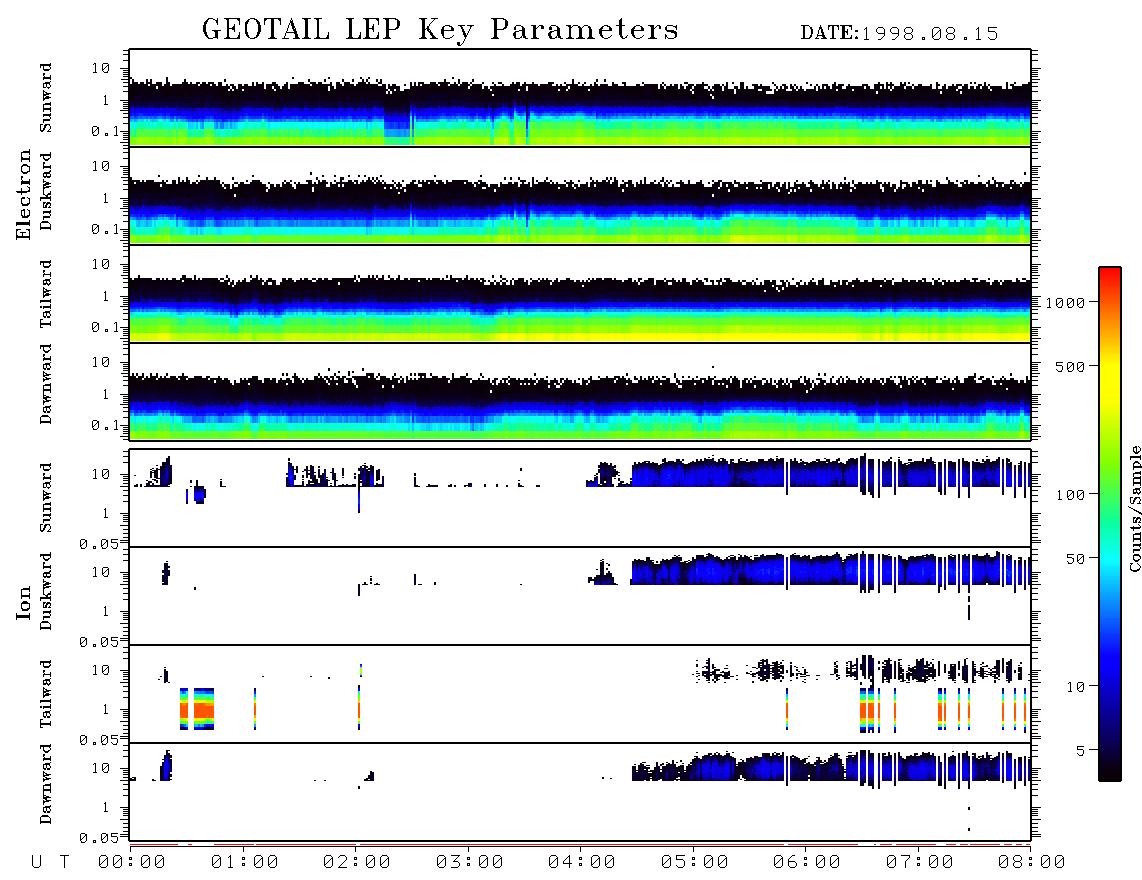Click the Ion Duskward spectrogram plot

pyautogui.click(x=580, y=596)
